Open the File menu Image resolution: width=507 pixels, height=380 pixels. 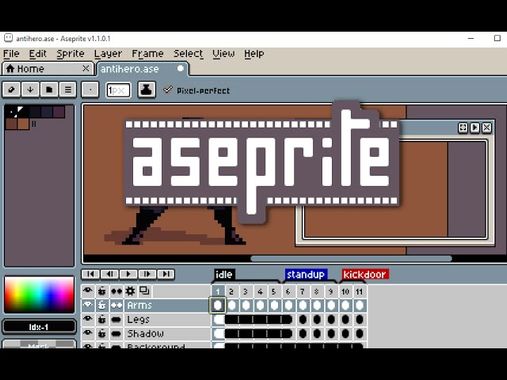click(x=11, y=54)
